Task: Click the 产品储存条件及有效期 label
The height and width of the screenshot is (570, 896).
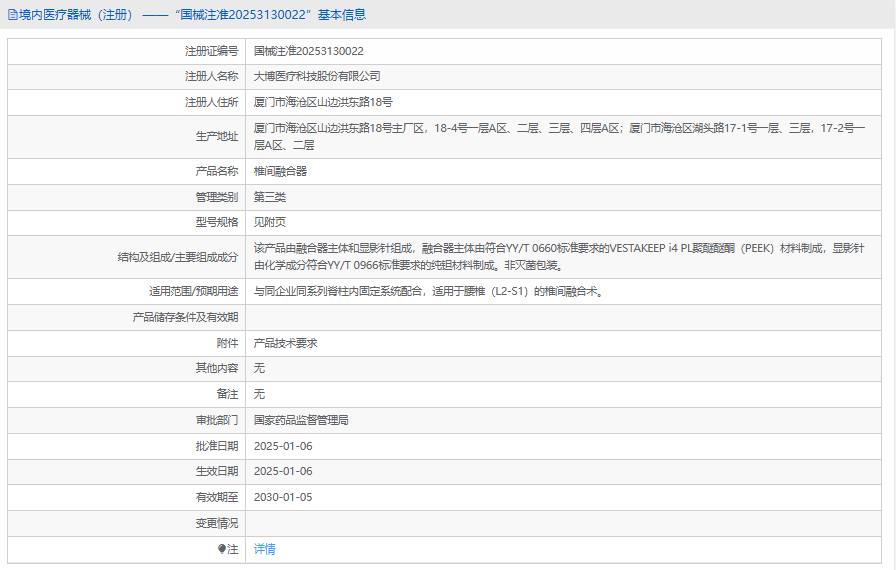Action: coord(186,317)
